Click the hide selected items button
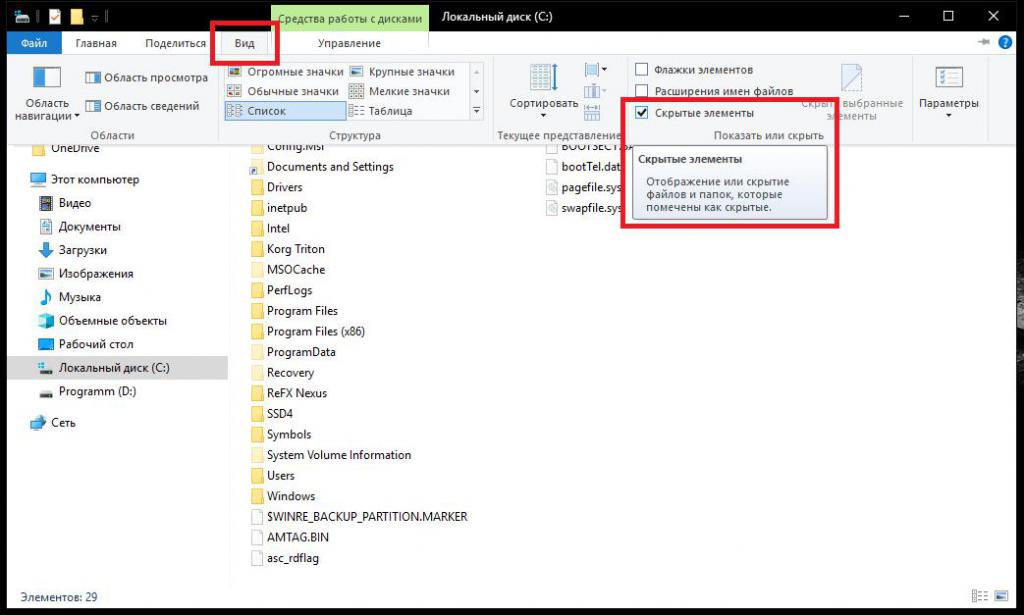1024x615 pixels. pos(852,93)
